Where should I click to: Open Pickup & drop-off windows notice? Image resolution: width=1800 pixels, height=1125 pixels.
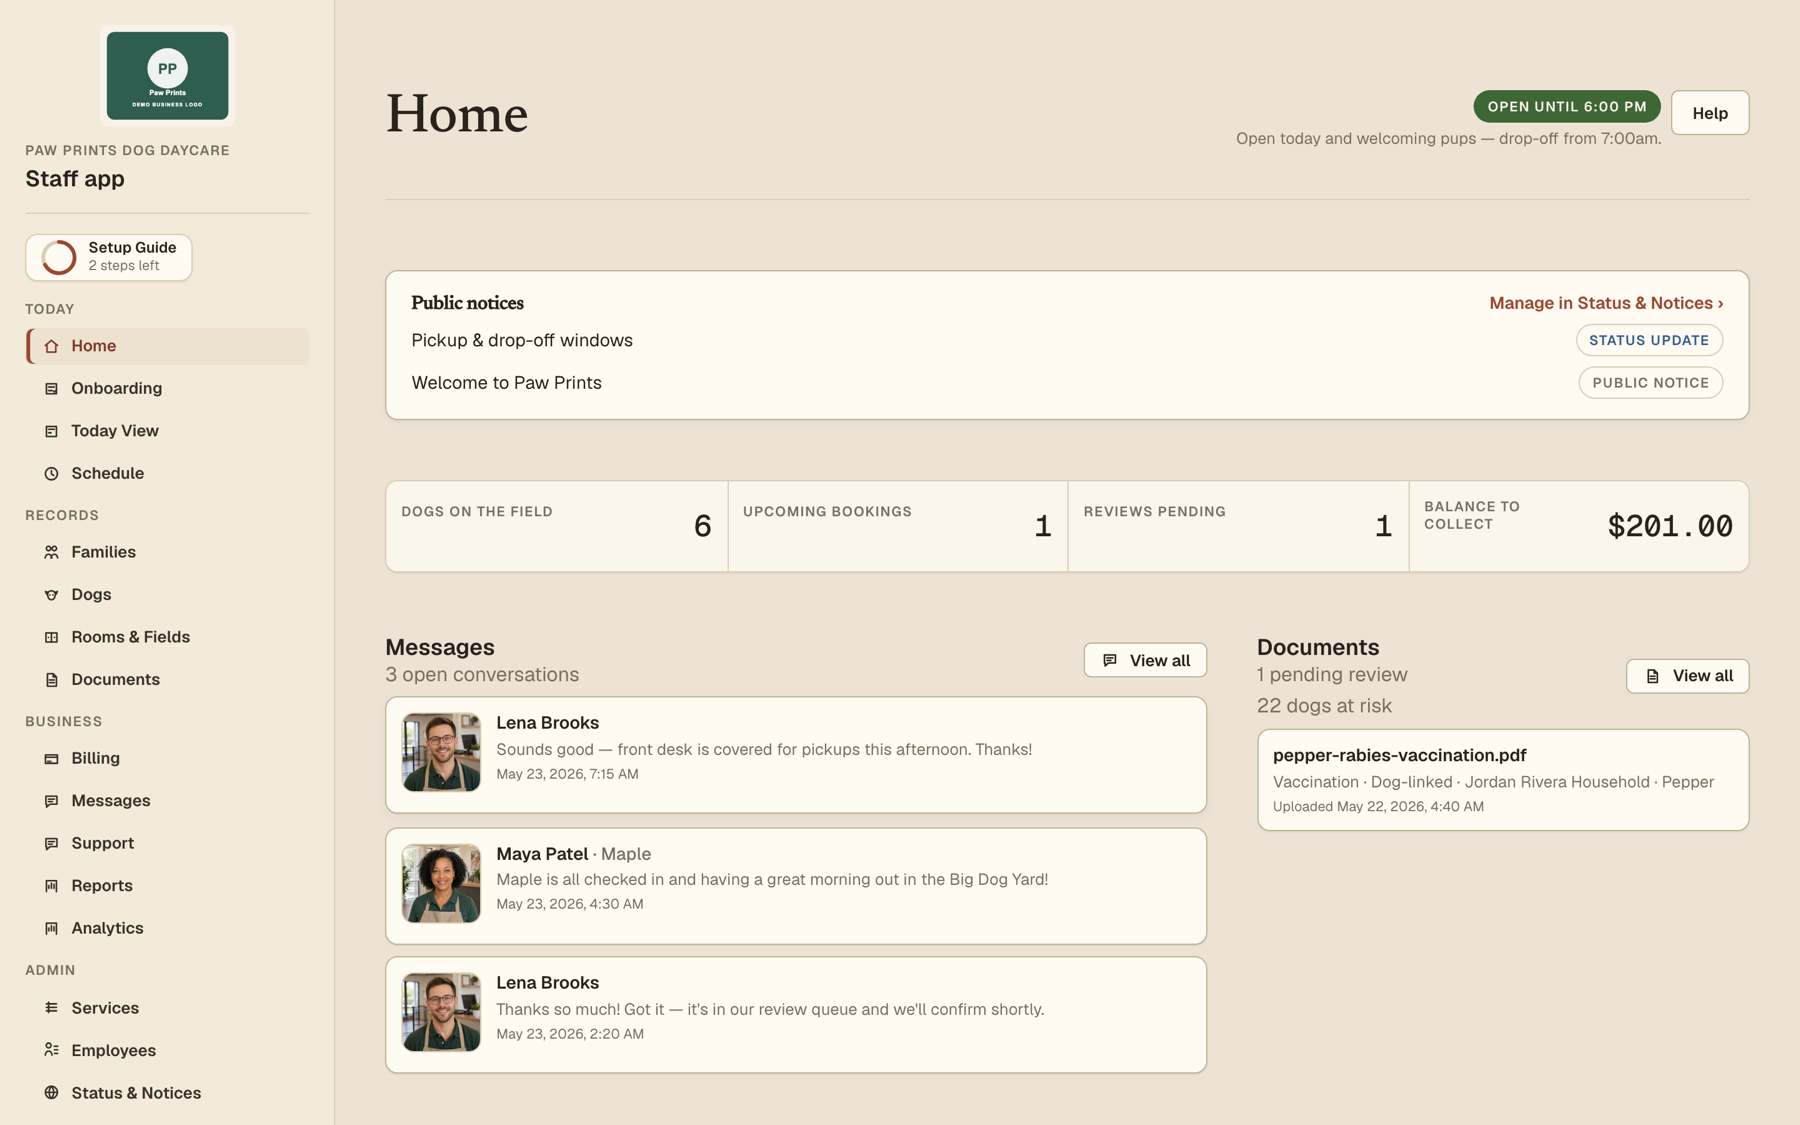[x=1067, y=340]
